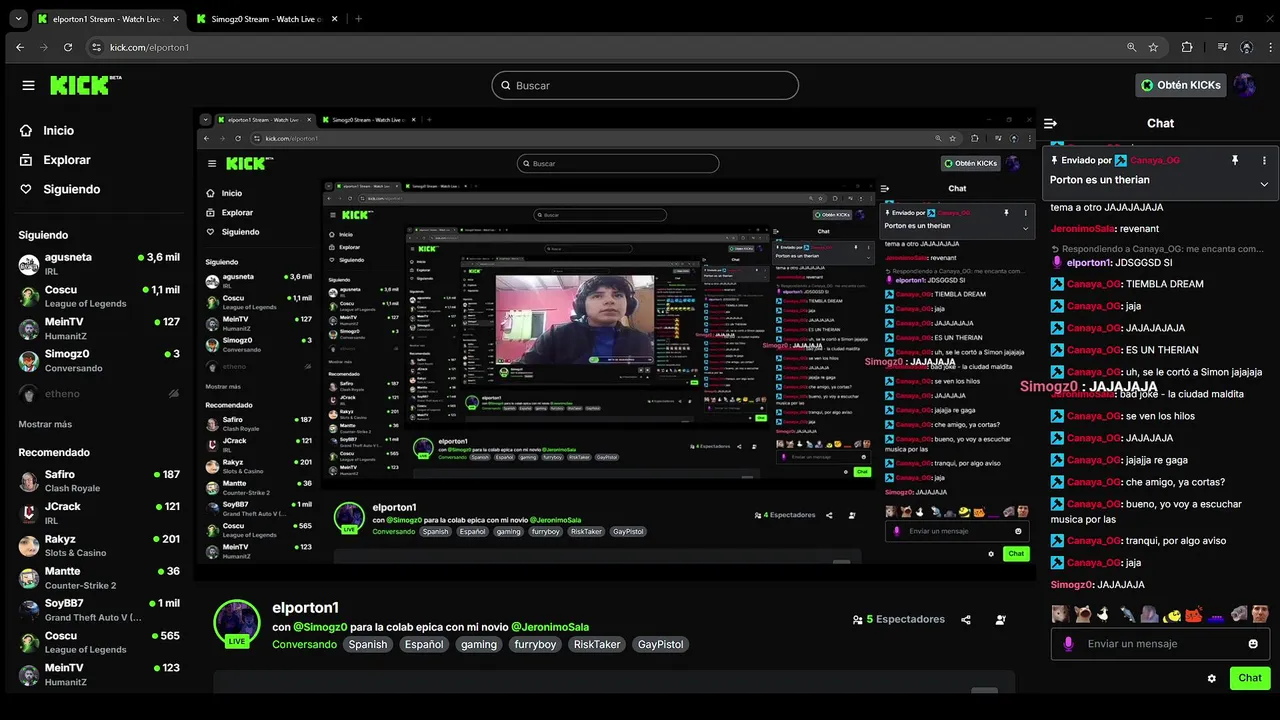This screenshot has height=720, width=1280.
Task: Open the Kick user avatar menu
Action: (1244, 85)
